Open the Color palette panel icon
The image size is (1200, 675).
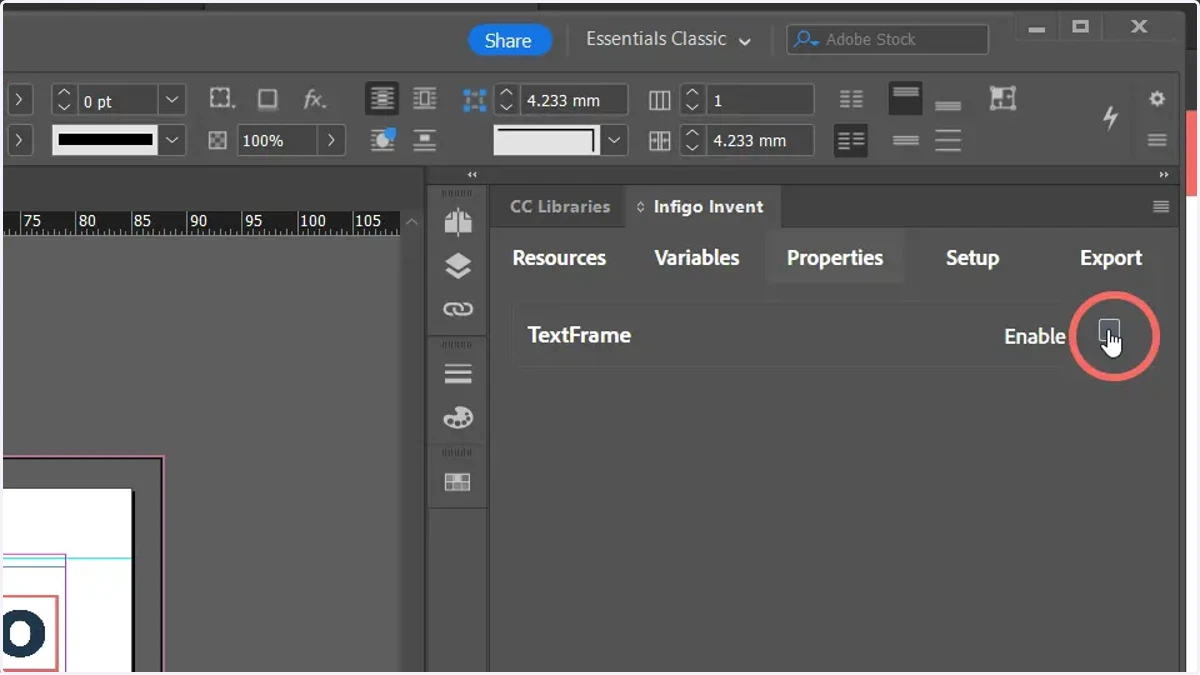tap(458, 418)
